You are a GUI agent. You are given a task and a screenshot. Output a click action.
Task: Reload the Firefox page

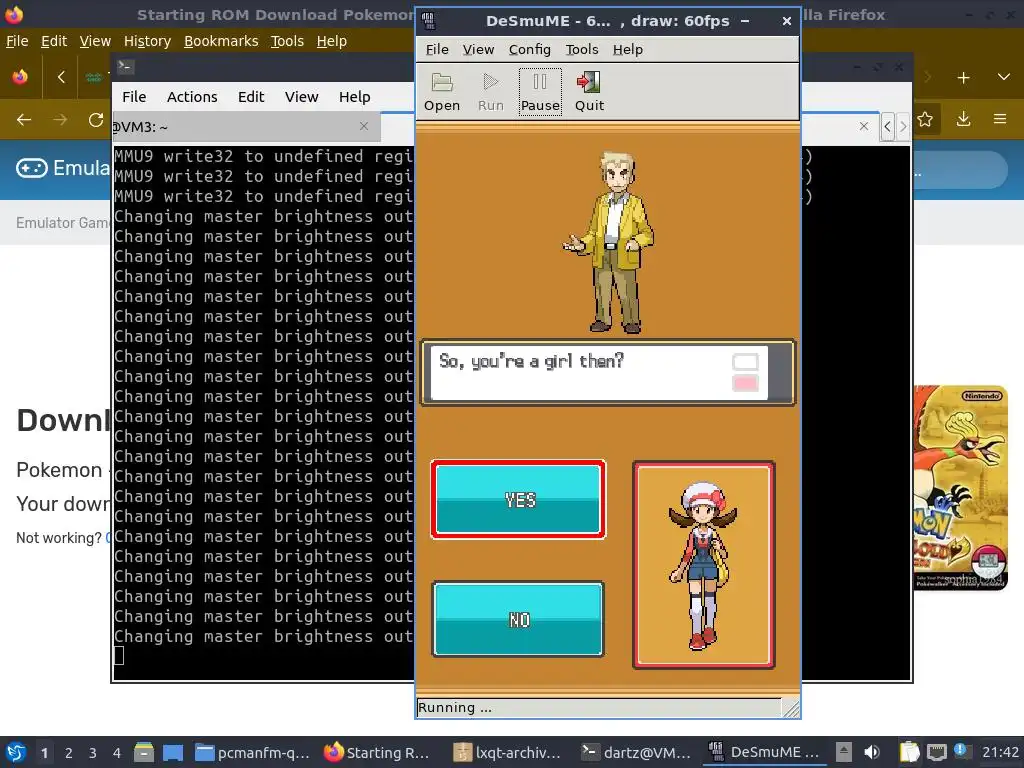click(96, 120)
